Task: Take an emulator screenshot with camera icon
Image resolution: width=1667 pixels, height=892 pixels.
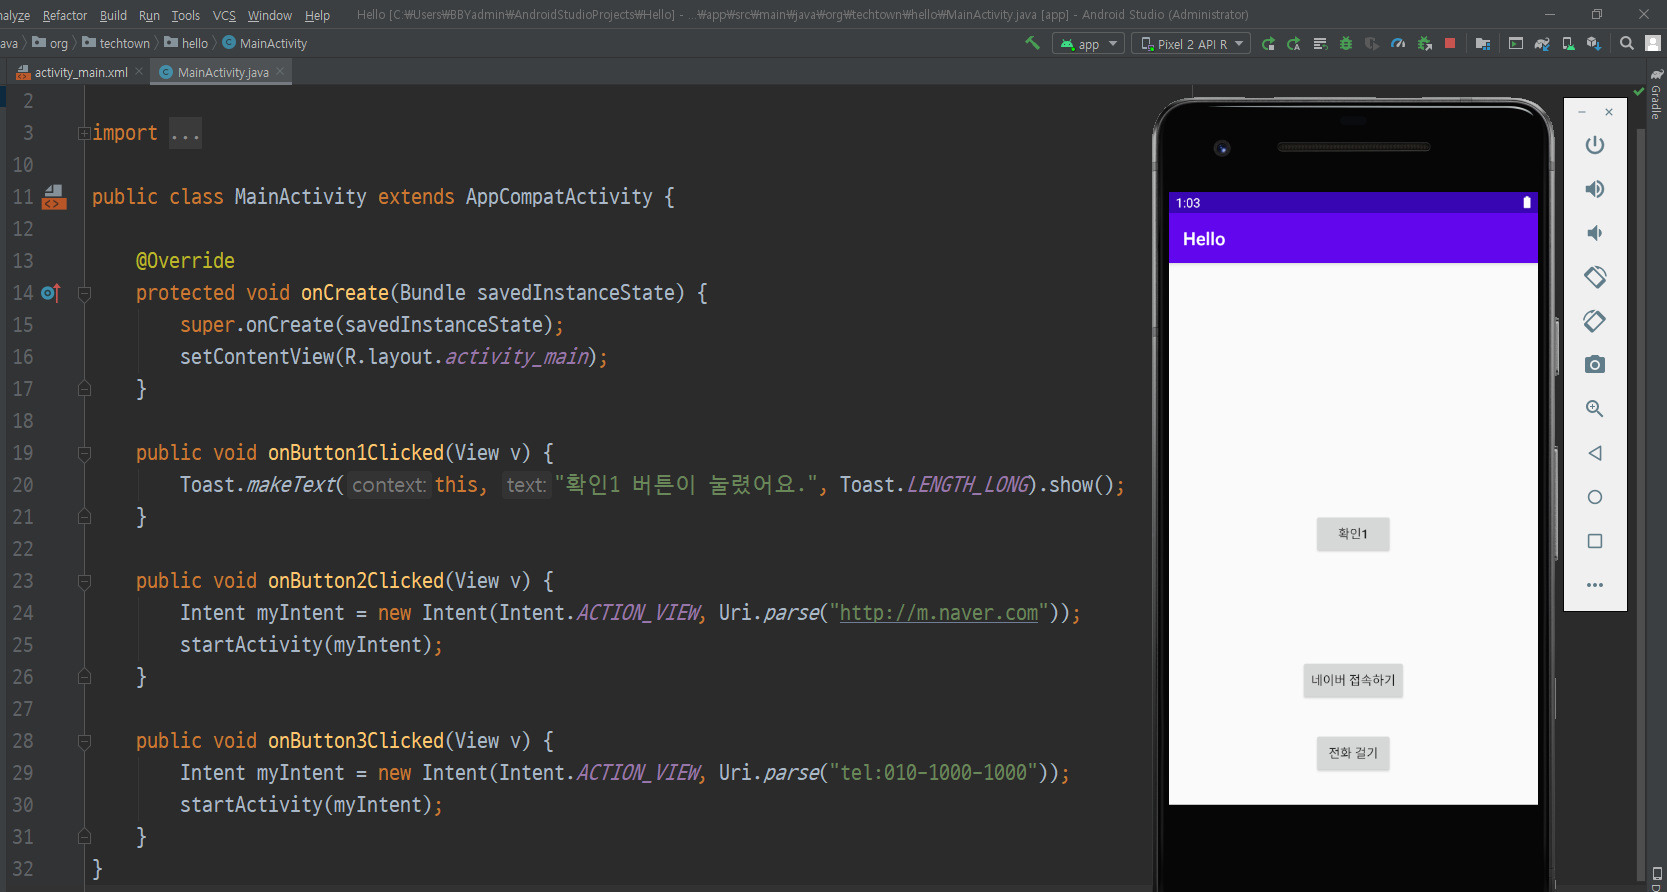Action: point(1595,365)
